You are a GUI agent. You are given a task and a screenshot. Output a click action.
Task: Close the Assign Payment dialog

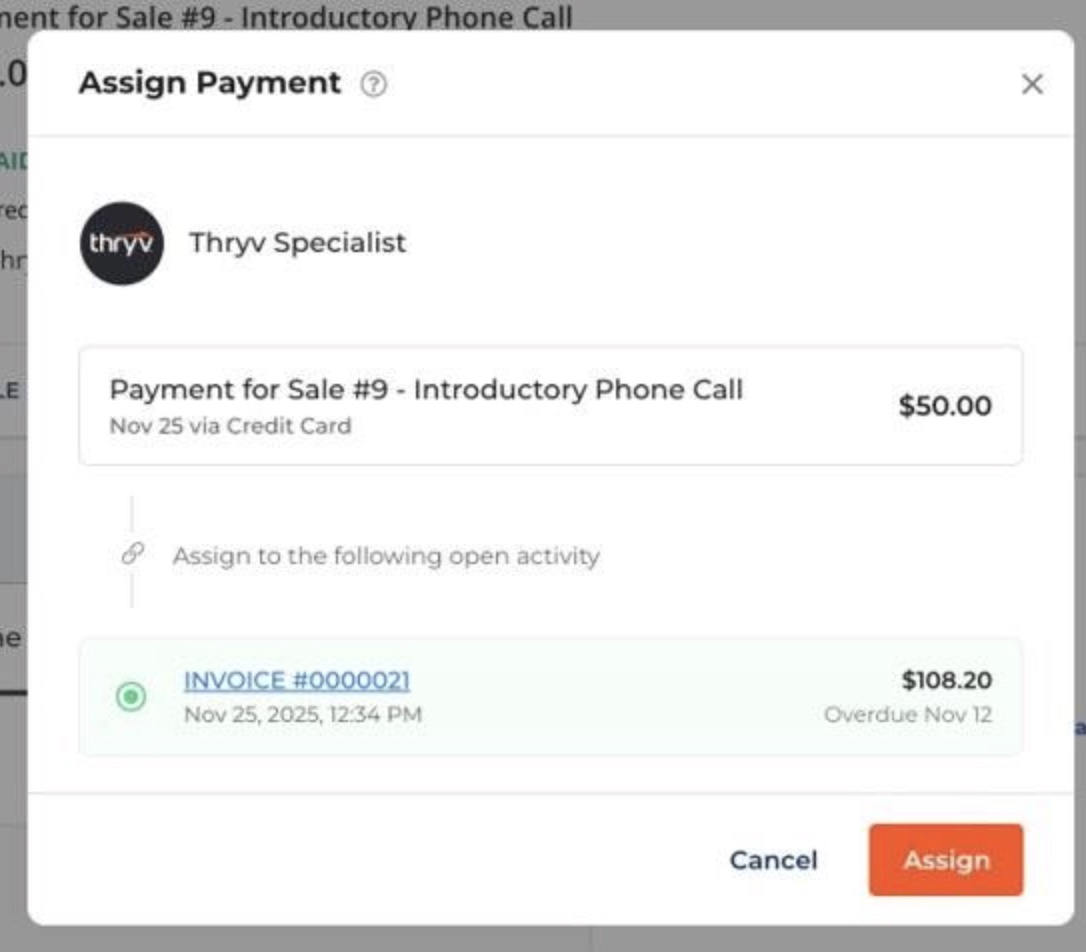[1032, 84]
